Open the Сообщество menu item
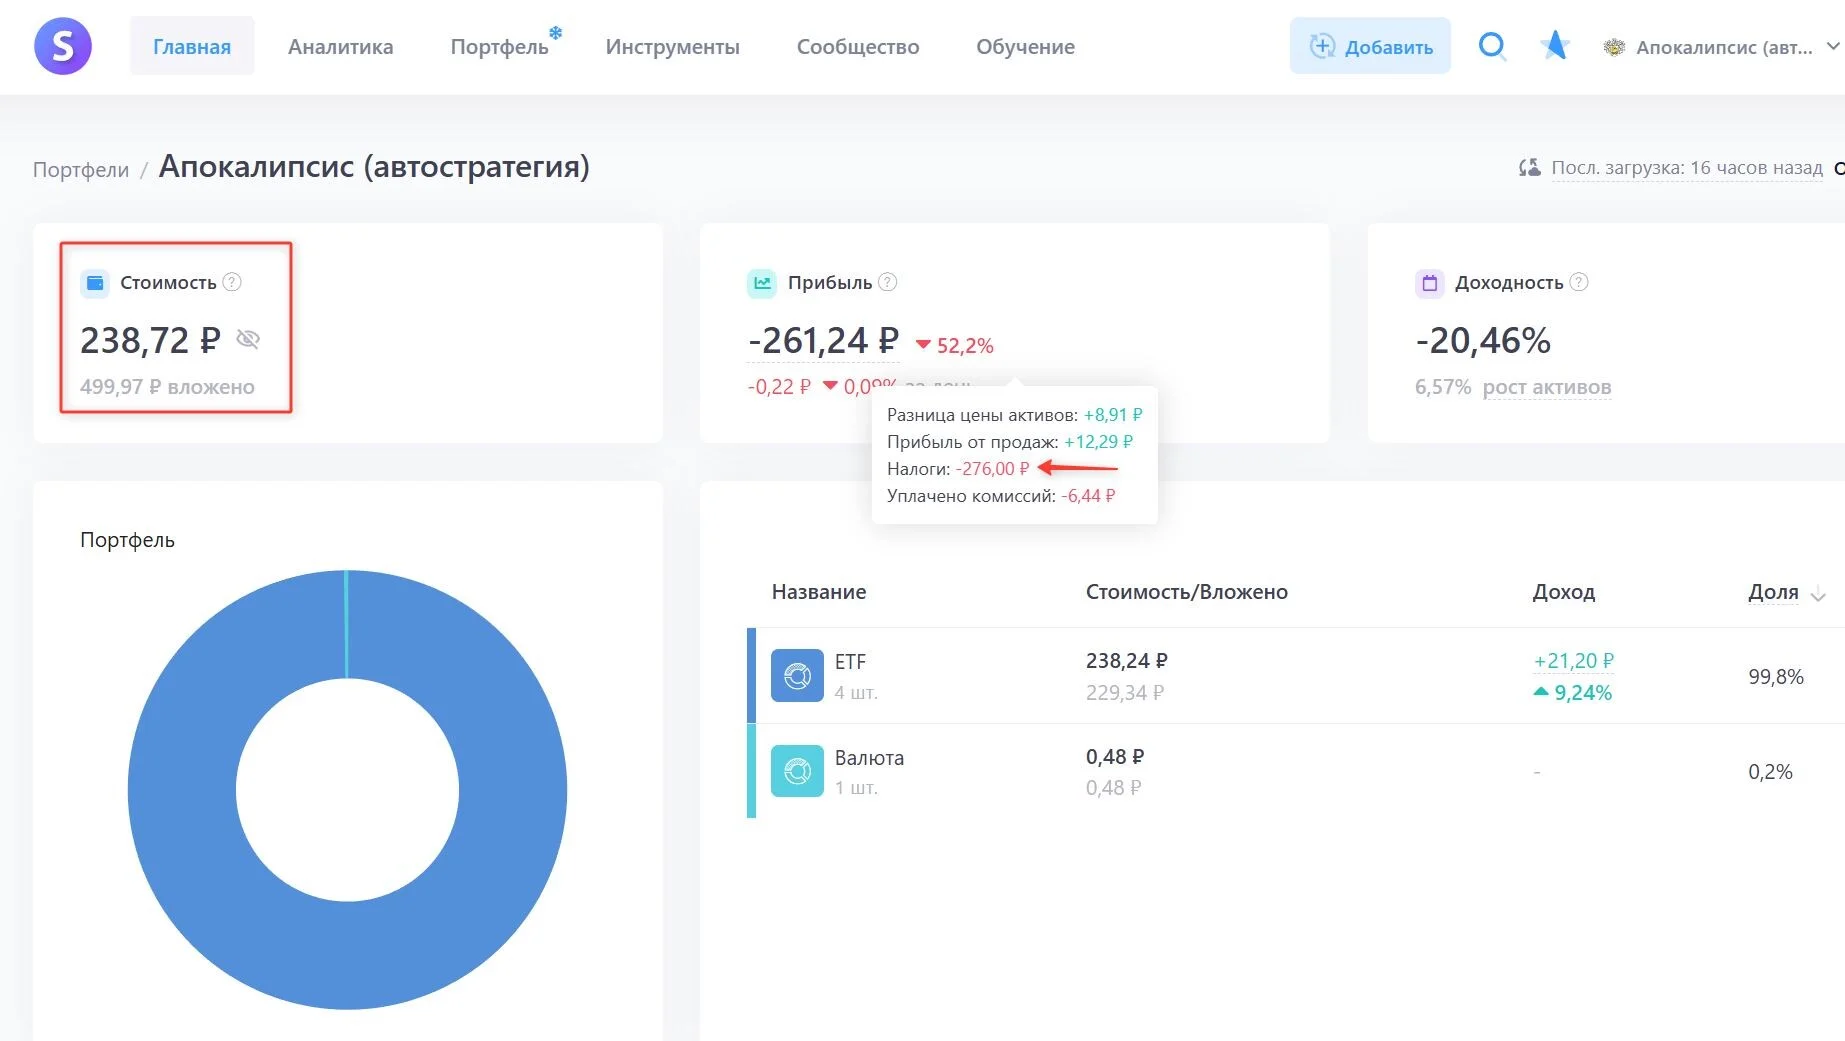The width and height of the screenshot is (1845, 1041). tap(858, 47)
